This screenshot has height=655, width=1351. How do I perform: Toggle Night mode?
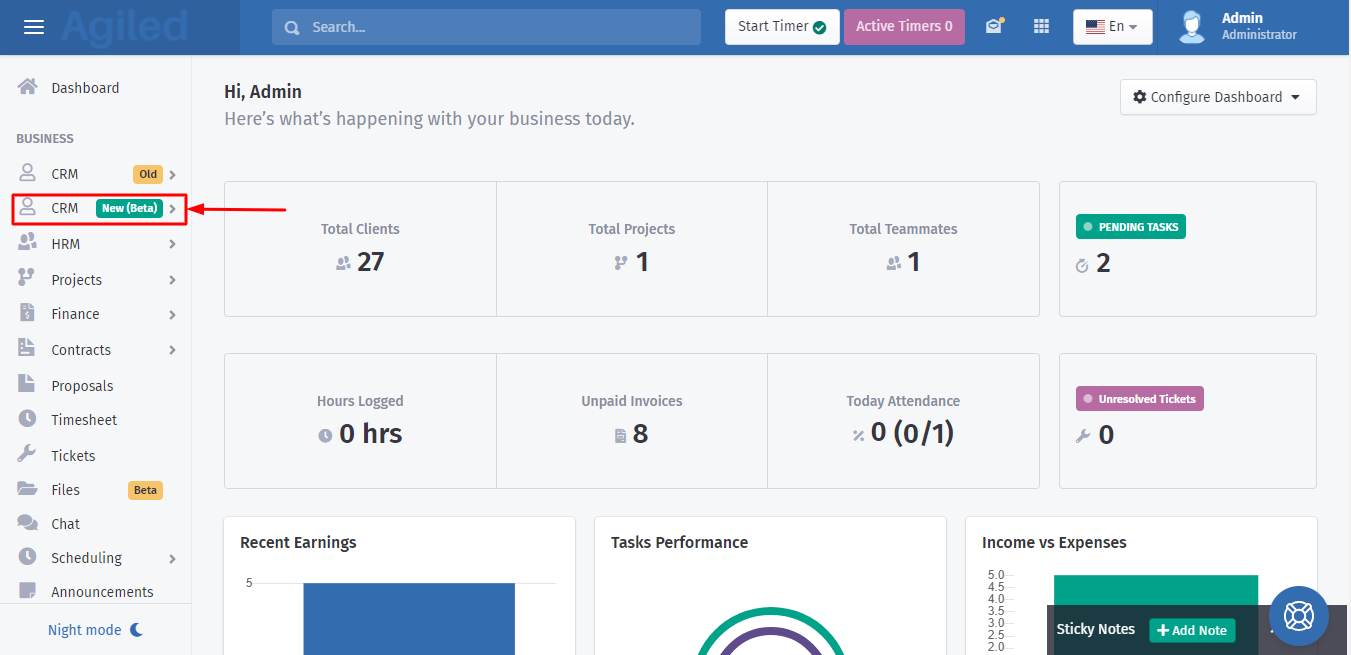click(96, 630)
